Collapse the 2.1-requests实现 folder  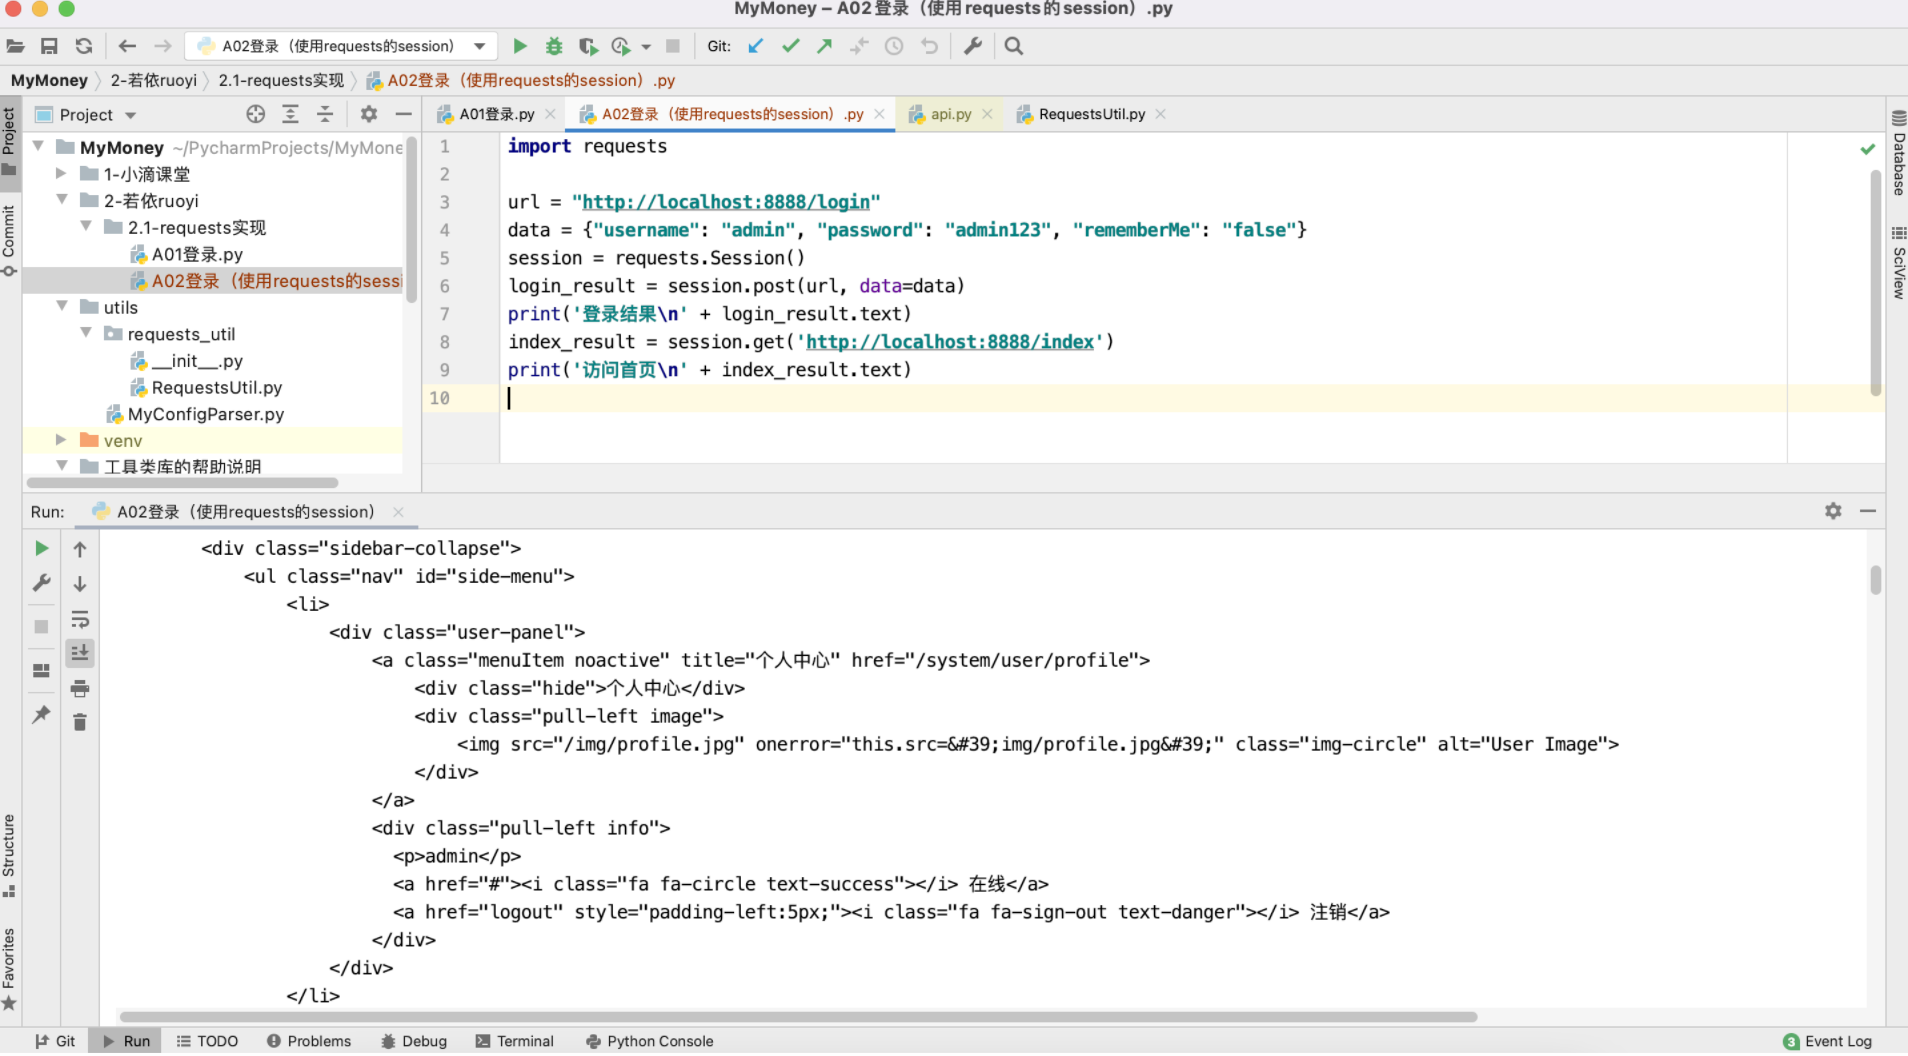86,226
